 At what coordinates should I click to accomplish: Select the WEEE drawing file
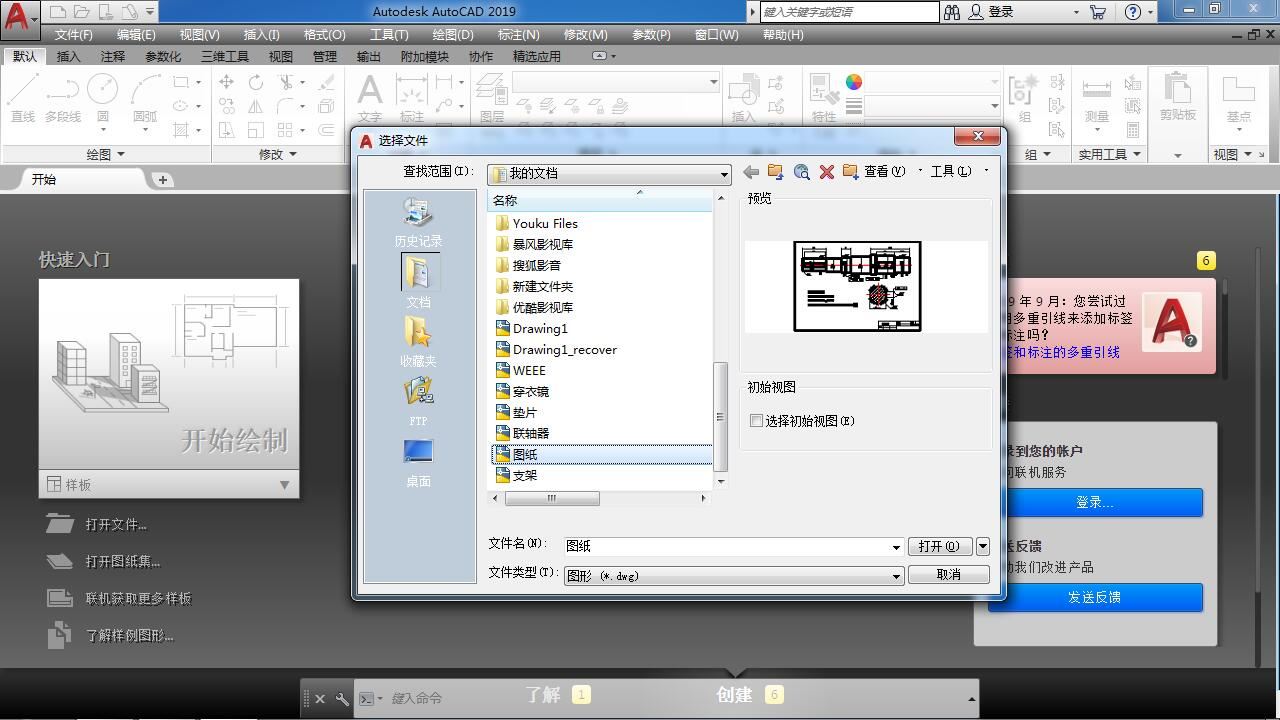point(529,370)
